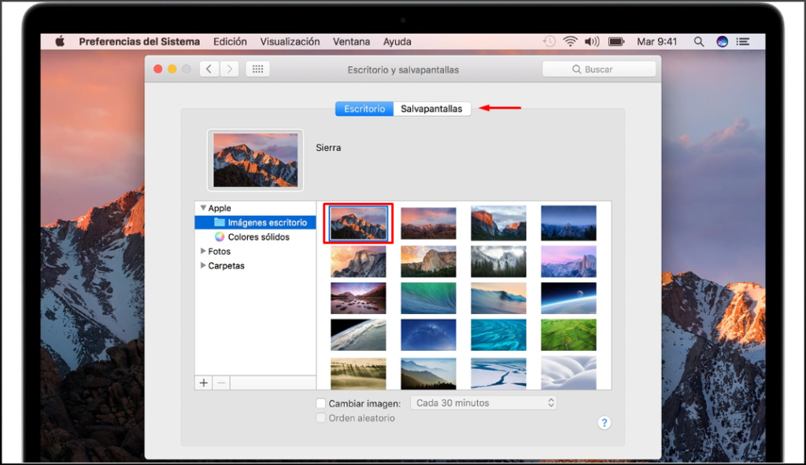806x465 pixels.
Task: Select the Colores sólidos color wheel icon
Action: tap(219, 237)
